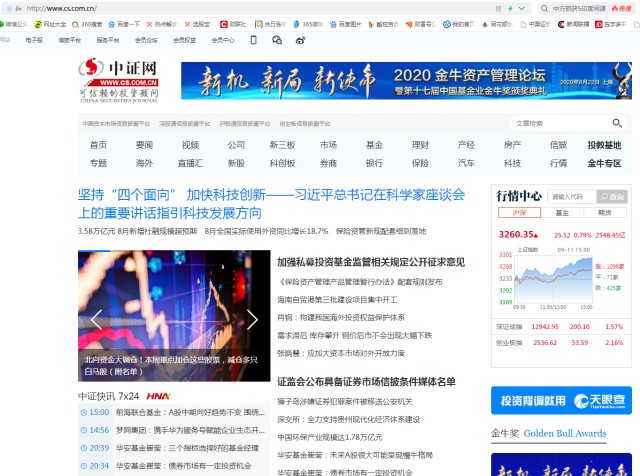This screenshot has height=476, width=640.
Task: Click the magnifier icon beside article search
Action: (x=617, y=123)
